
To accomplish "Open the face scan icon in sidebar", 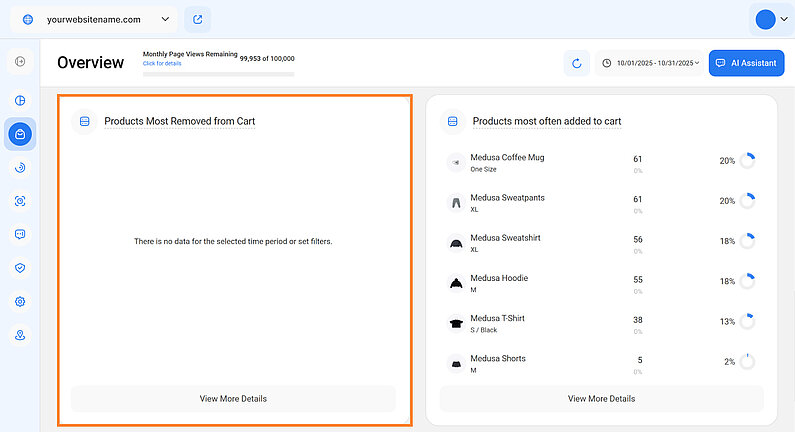I will click(20, 201).
